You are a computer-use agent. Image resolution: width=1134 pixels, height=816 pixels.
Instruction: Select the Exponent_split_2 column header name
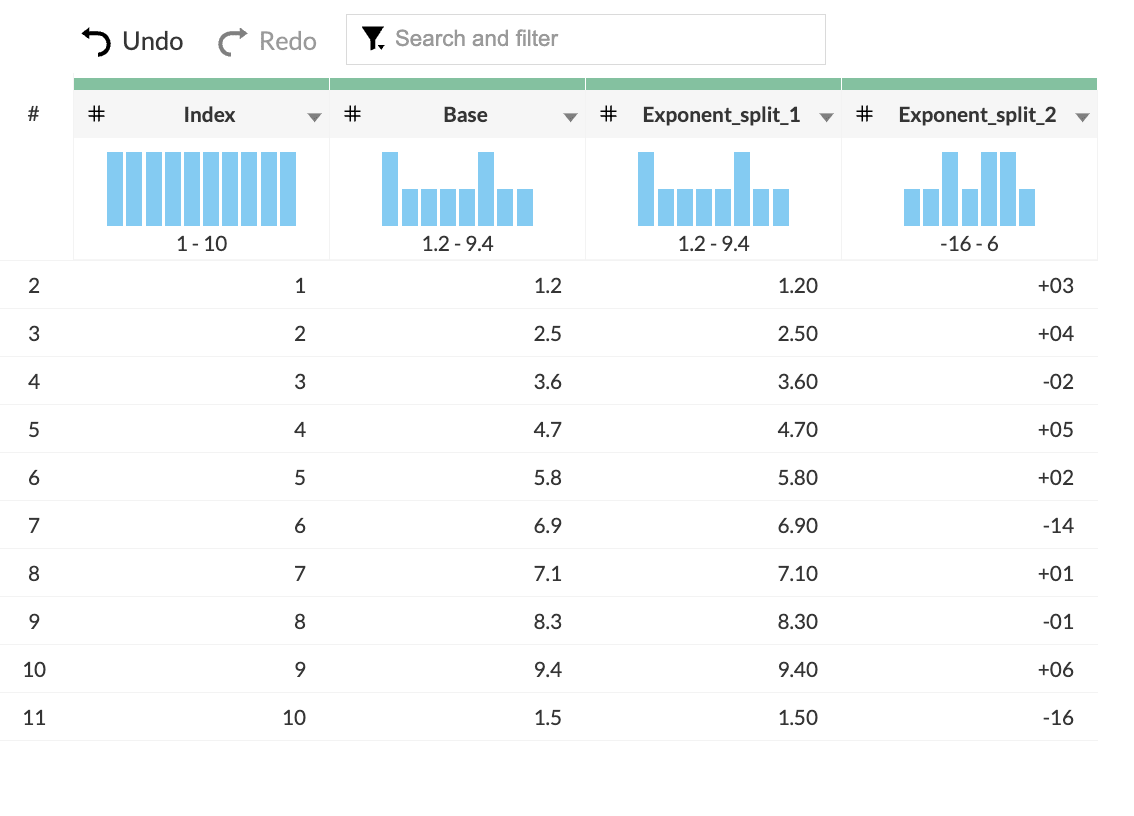[977, 114]
